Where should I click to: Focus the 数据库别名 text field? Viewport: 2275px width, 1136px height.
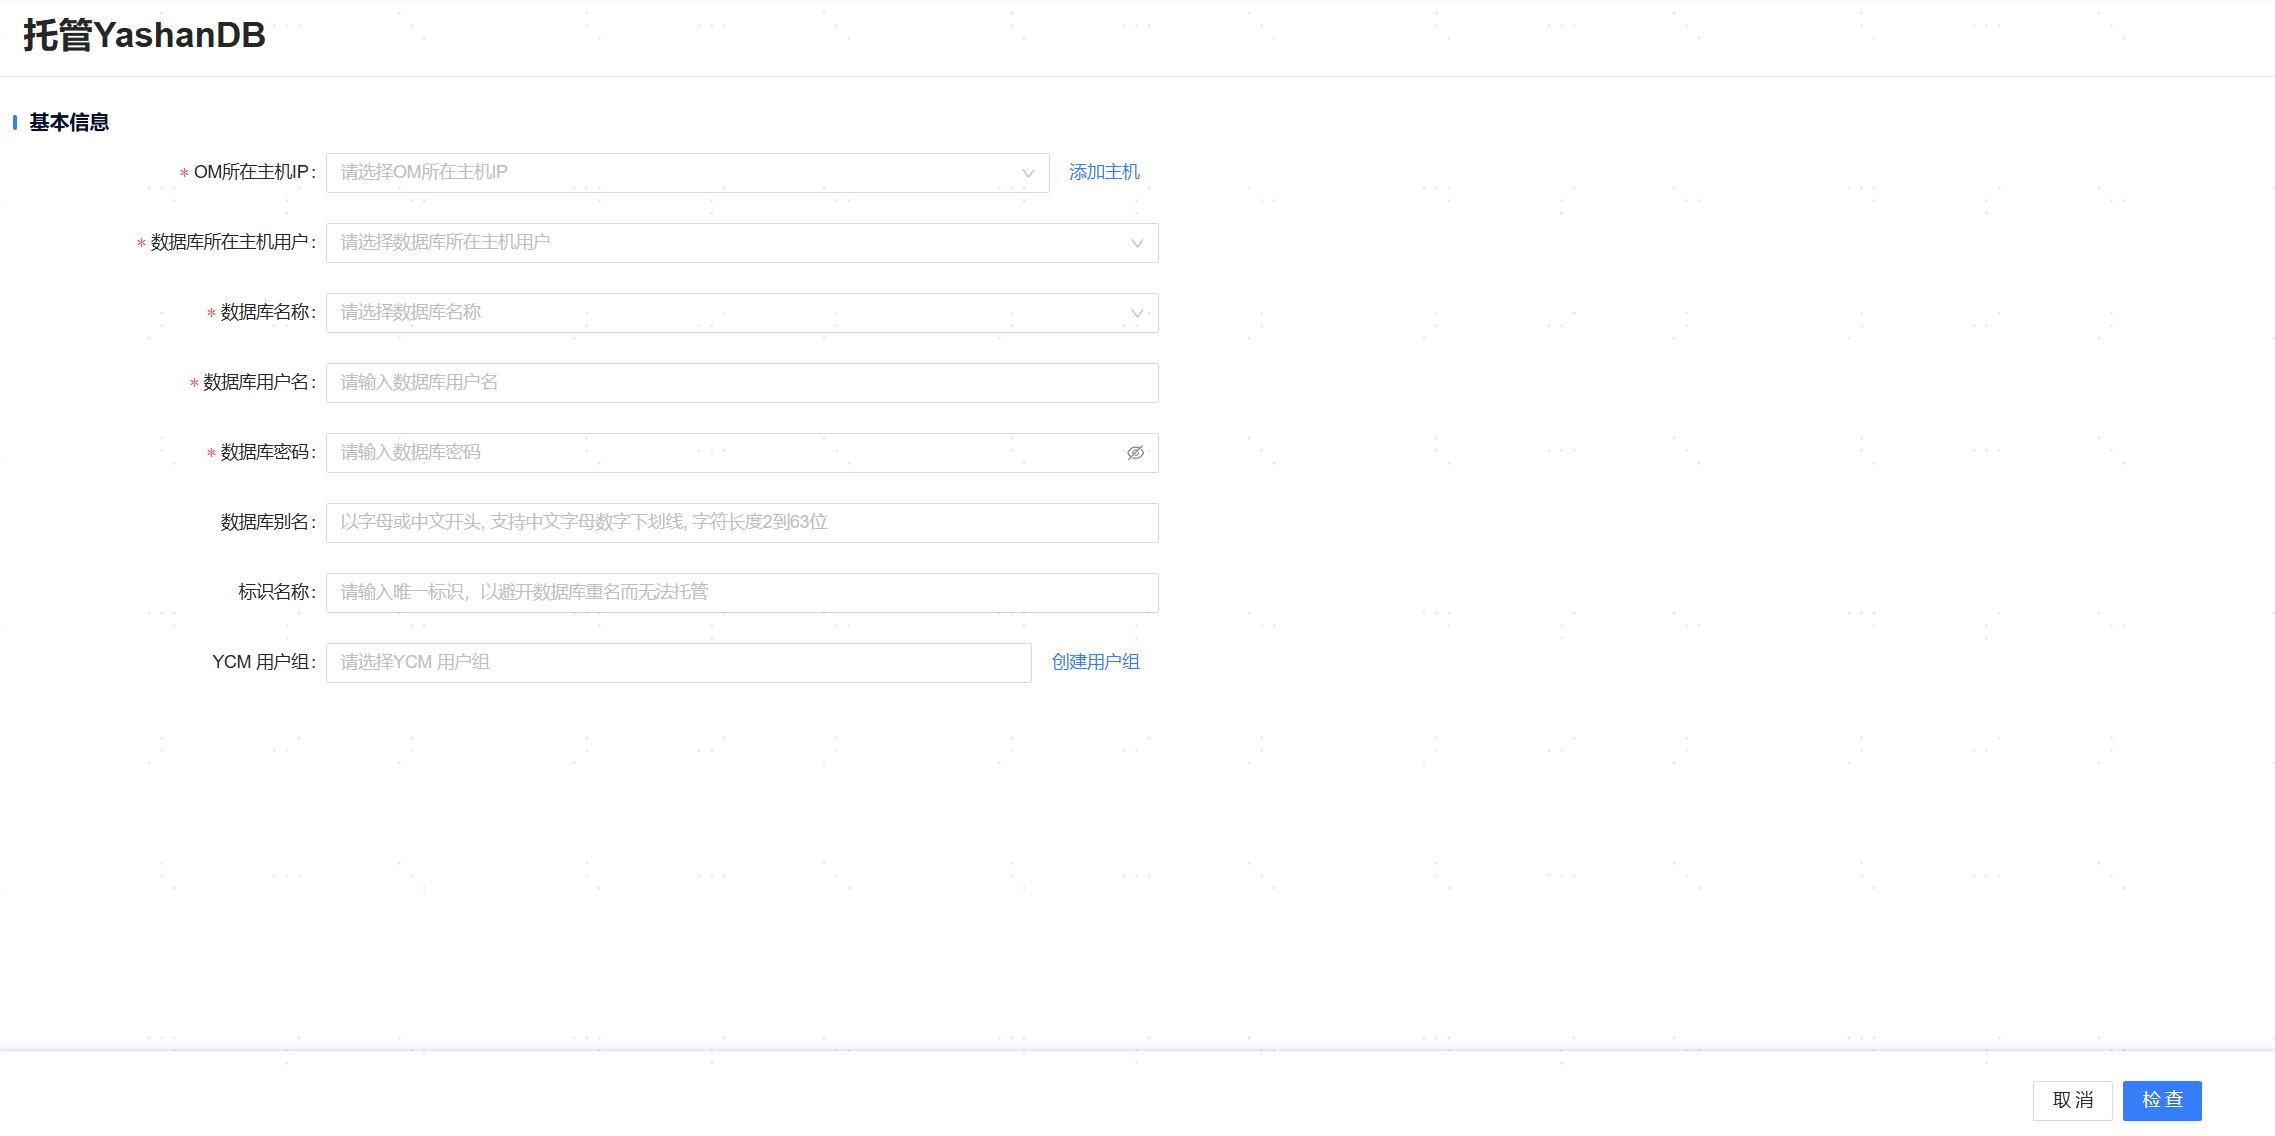741,523
